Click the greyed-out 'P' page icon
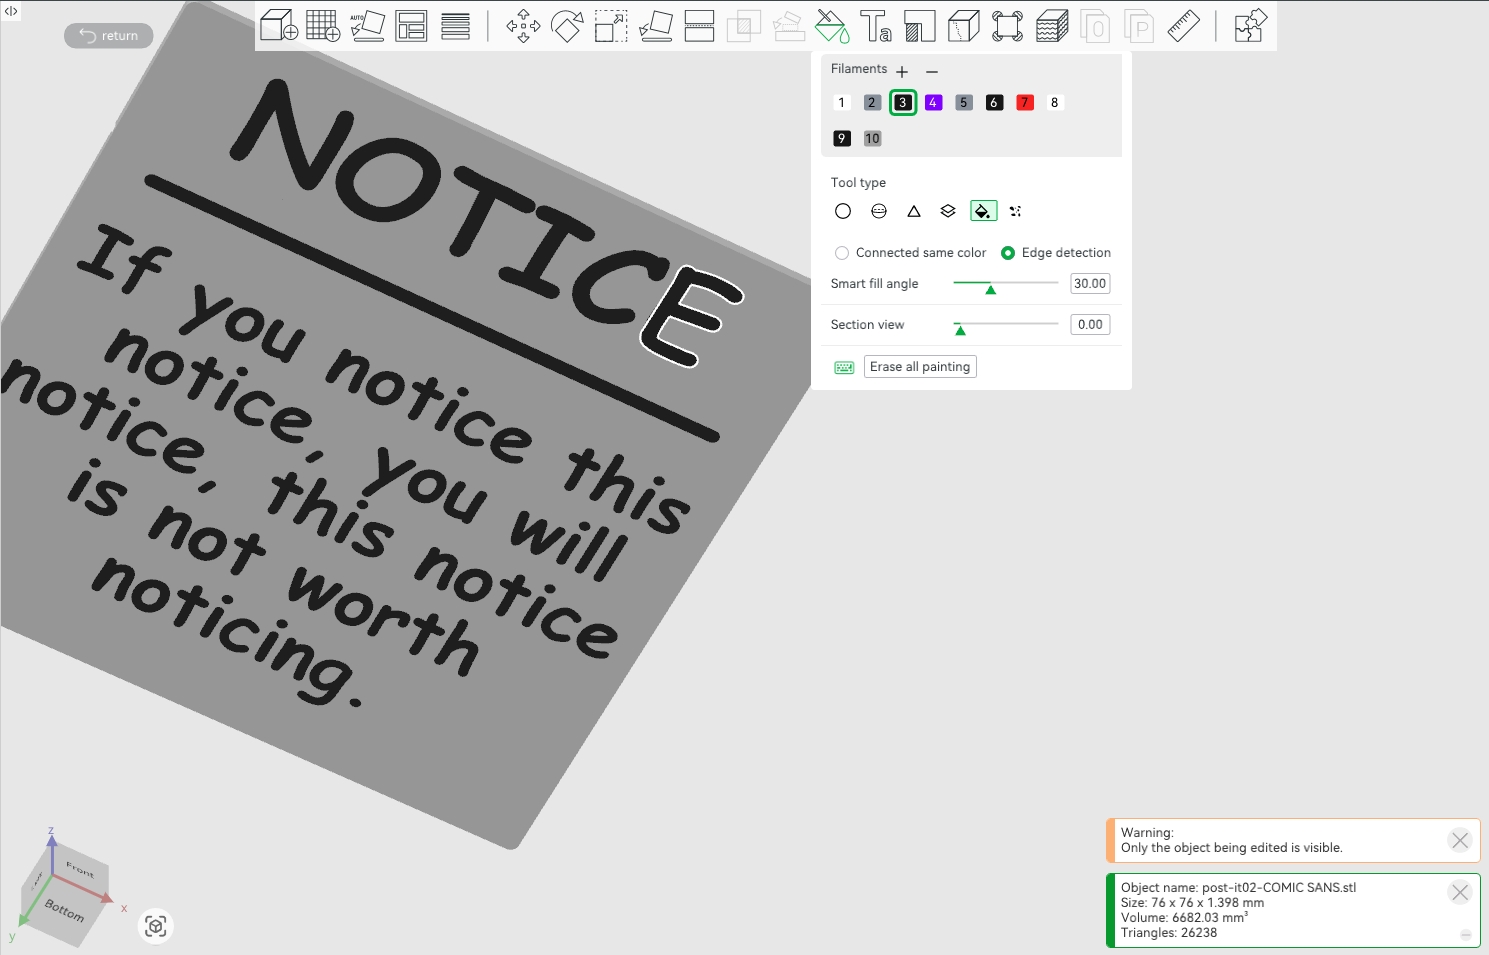This screenshot has height=955, width=1489. [1139, 25]
